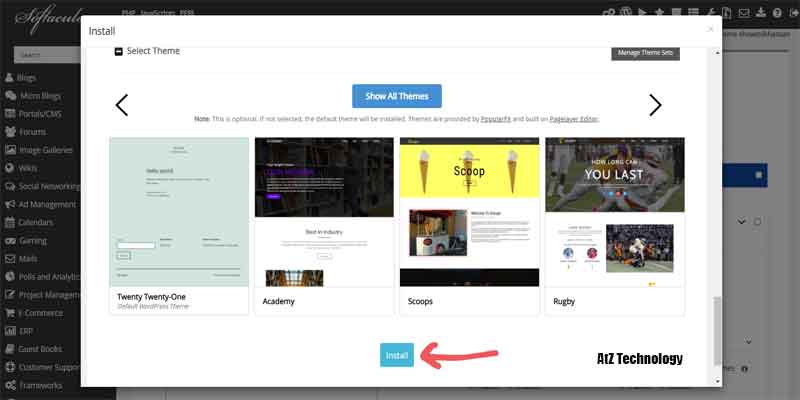Click the WordPress logo icon in top toolbar
The height and width of the screenshot is (400, 800).
[626, 12]
